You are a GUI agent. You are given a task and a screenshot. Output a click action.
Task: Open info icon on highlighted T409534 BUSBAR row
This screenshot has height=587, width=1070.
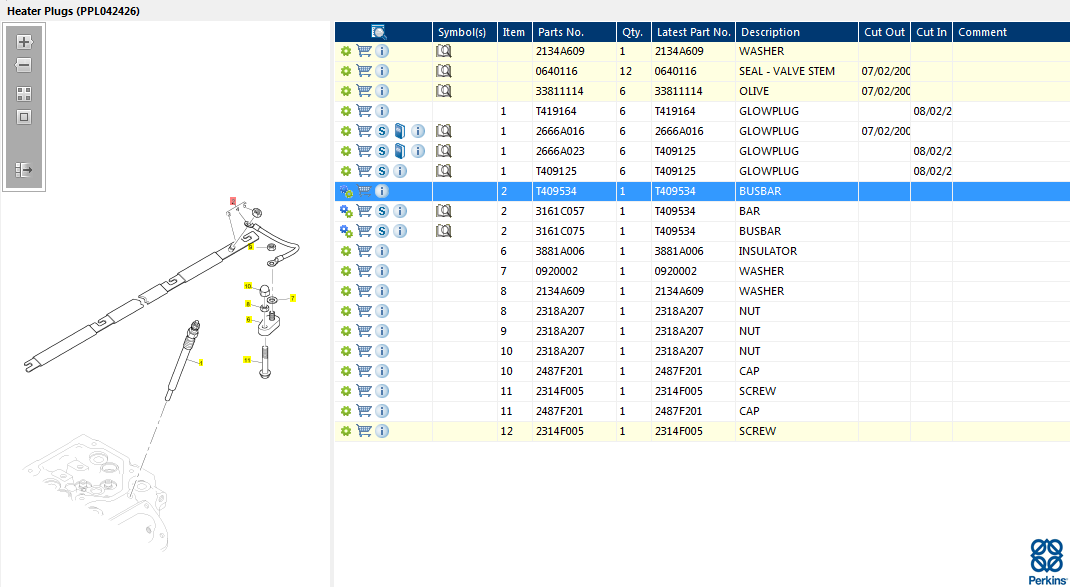pos(382,191)
